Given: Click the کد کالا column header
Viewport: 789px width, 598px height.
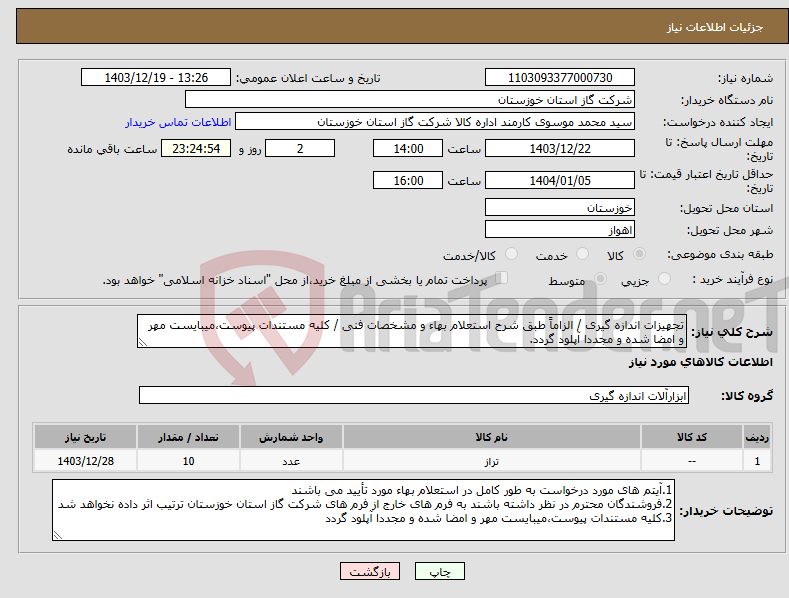Looking at the screenshot, I should coord(691,437).
